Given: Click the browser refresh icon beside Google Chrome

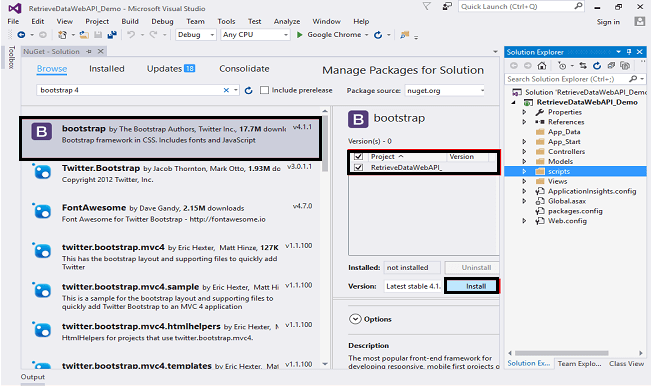Looking at the screenshot, I should click(378, 35).
